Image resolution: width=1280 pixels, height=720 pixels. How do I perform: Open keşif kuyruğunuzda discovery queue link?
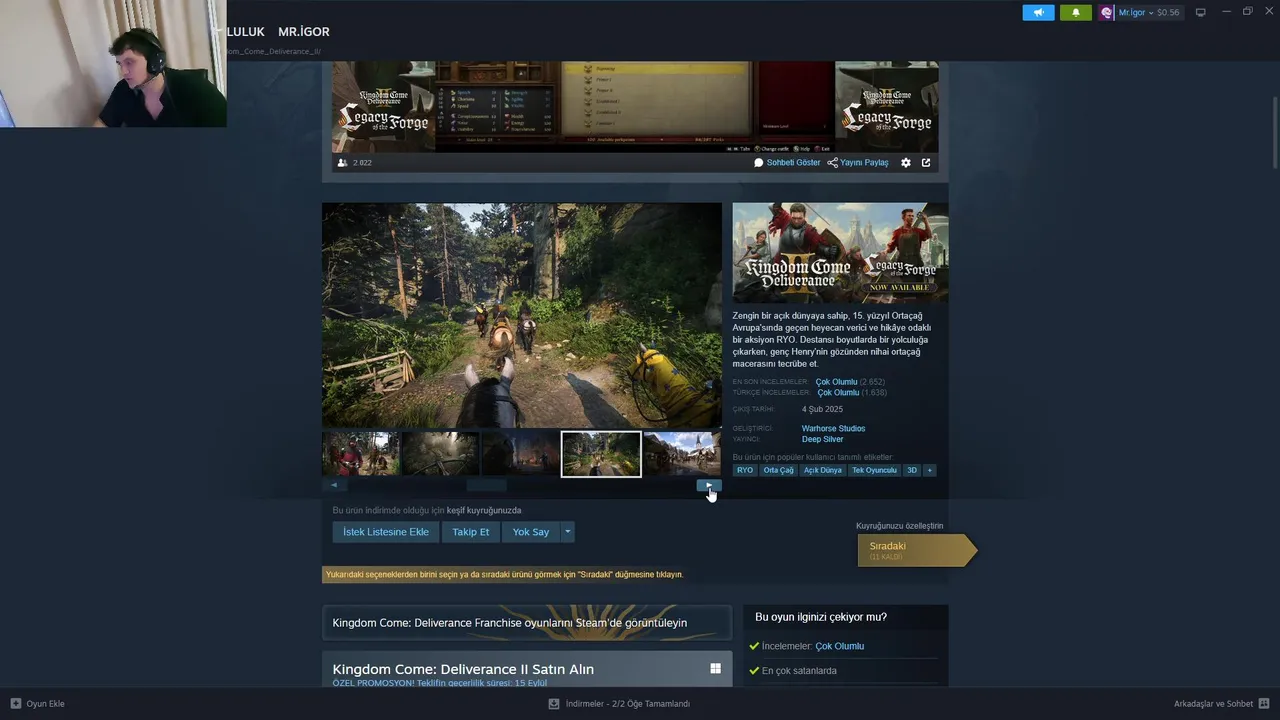click(484, 511)
